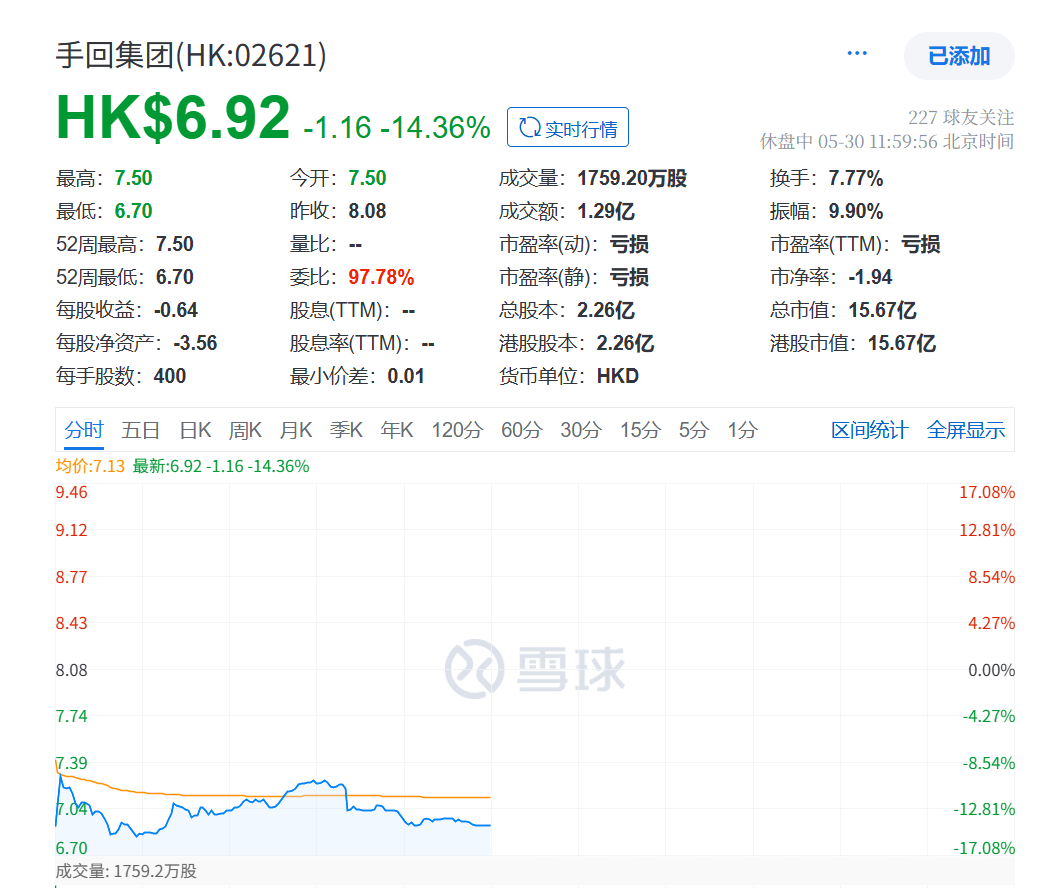Select the 1分 chart tab
Image resolution: width=1053 pixels, height=888 pixels.
click(743, 430)
